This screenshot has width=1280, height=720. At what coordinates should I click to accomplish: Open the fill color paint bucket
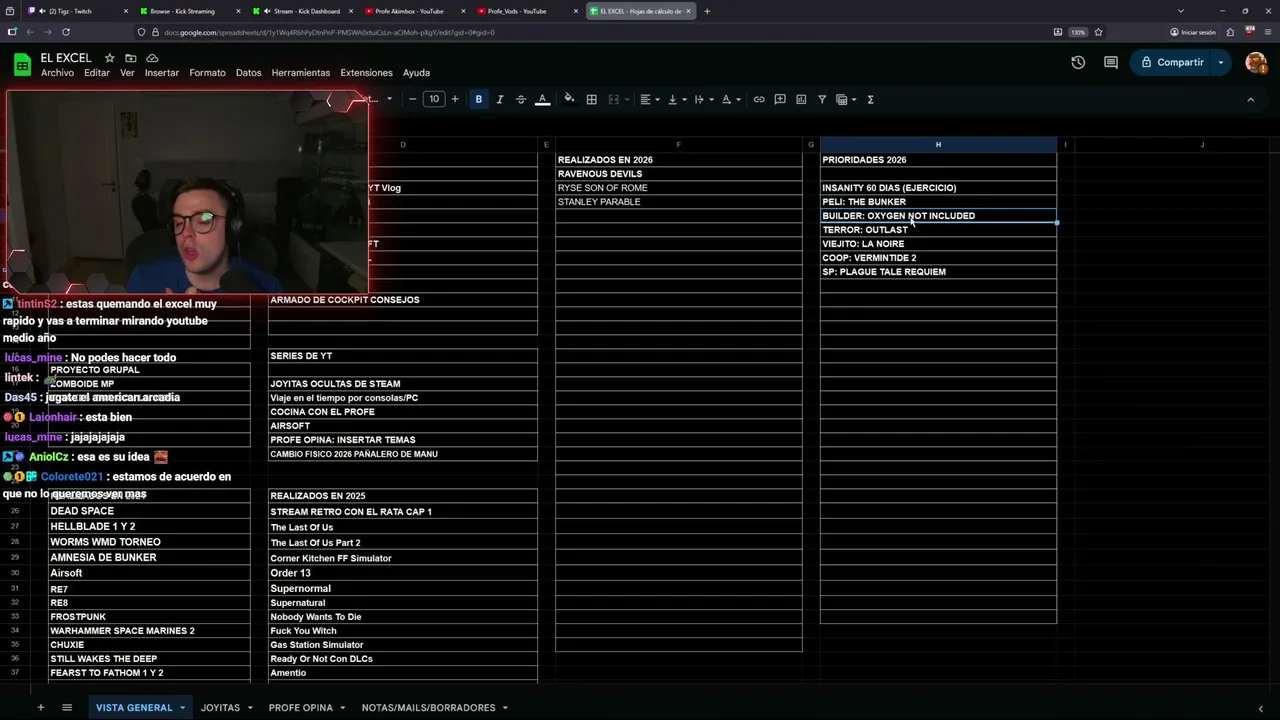[569, 99]
